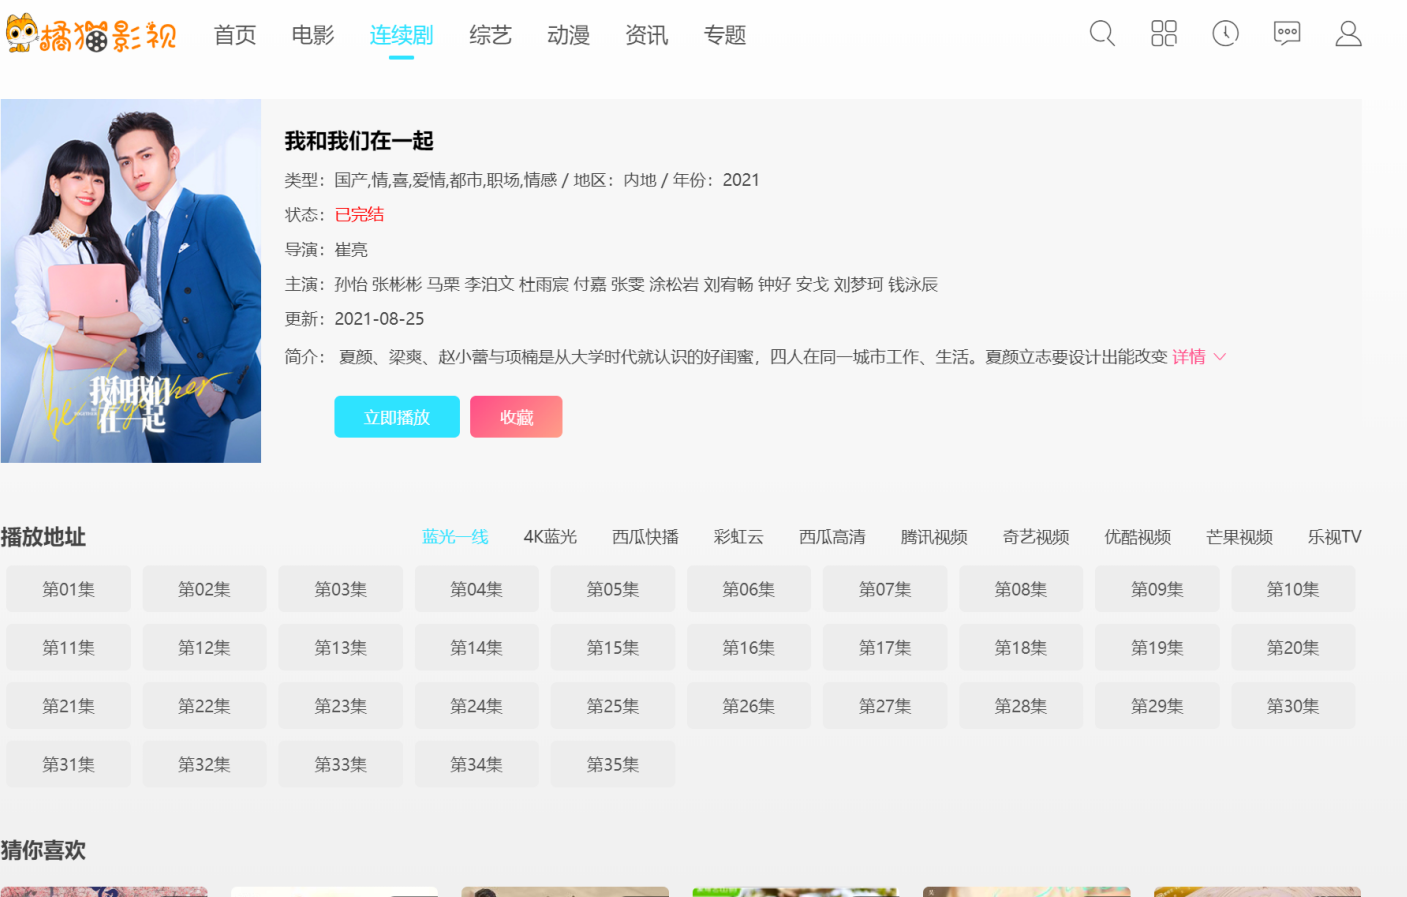Image resolution: width=1407 pixels, height=897 pixels.
Task: Click the 收藏 button
Action: tap(516, 417)
